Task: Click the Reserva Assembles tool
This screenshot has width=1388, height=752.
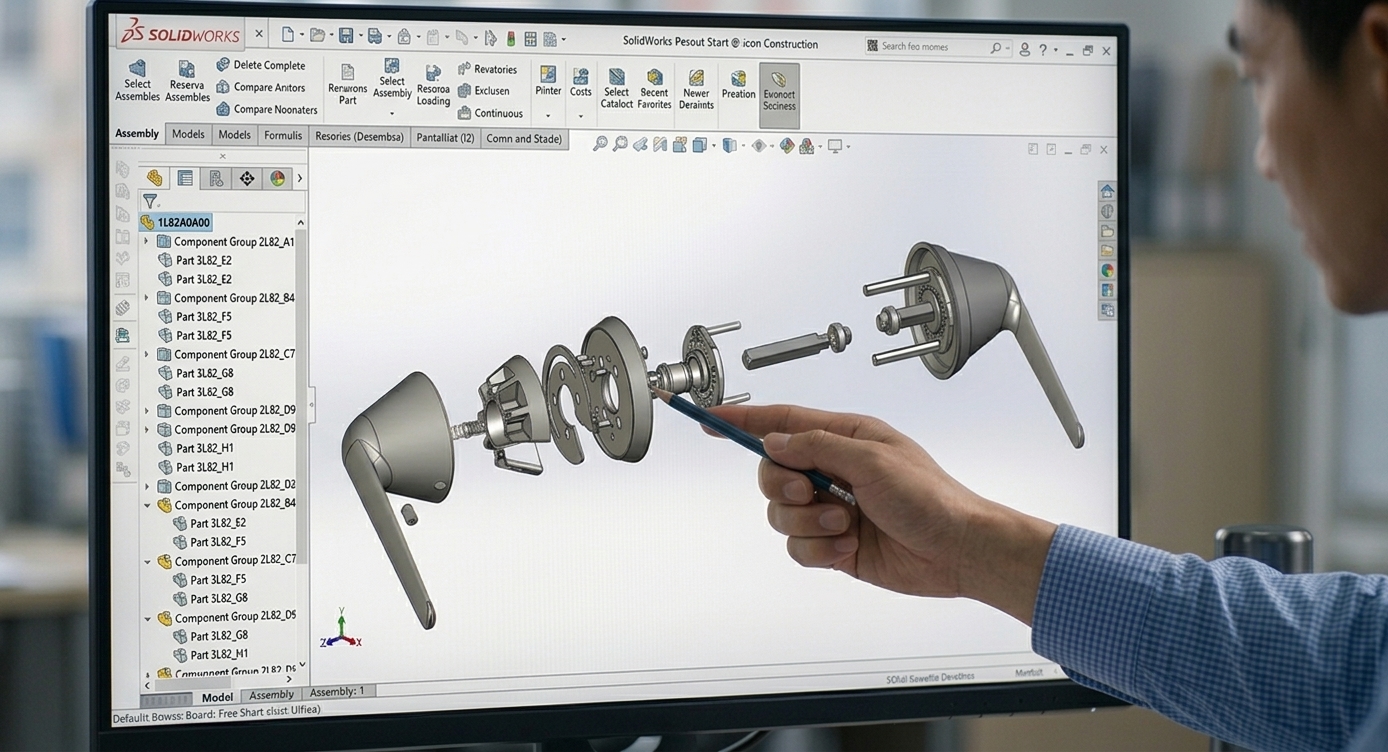Action: [x=187, y=81]
